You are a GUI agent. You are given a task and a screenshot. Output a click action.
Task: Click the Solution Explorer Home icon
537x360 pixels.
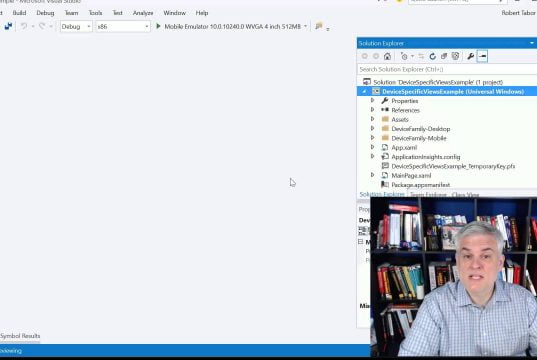(387, 56)
